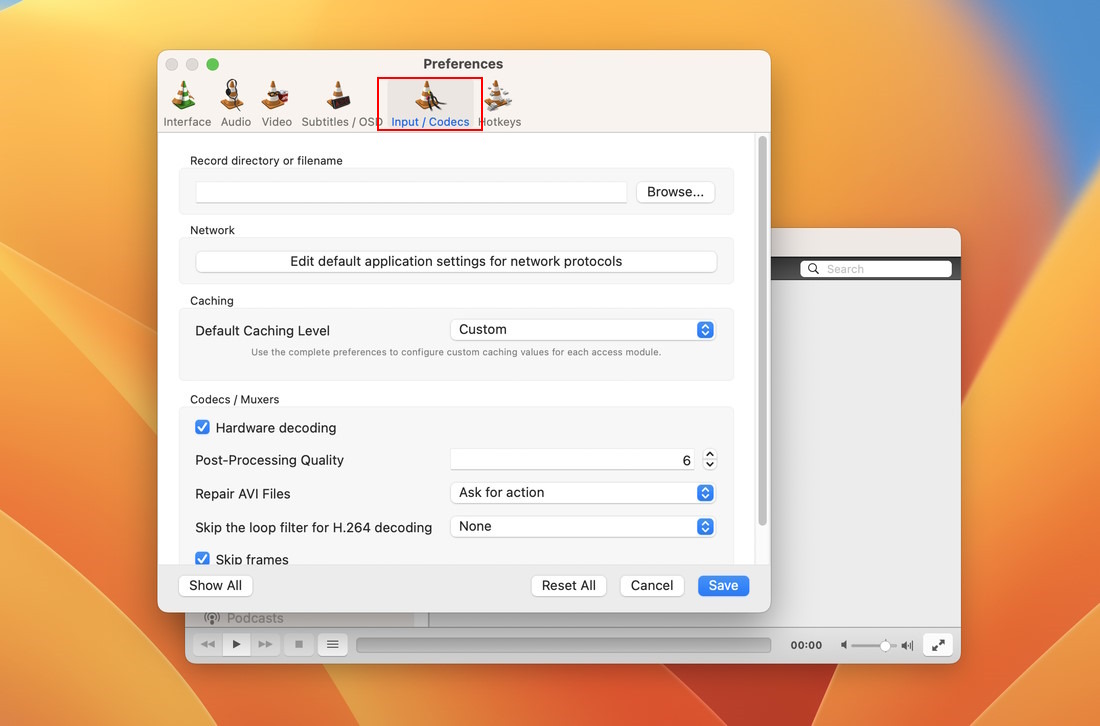Open the Video preferences section
Image resolution: width=1100 pixels, height=726 pixels.
click(x=276, y=100)
